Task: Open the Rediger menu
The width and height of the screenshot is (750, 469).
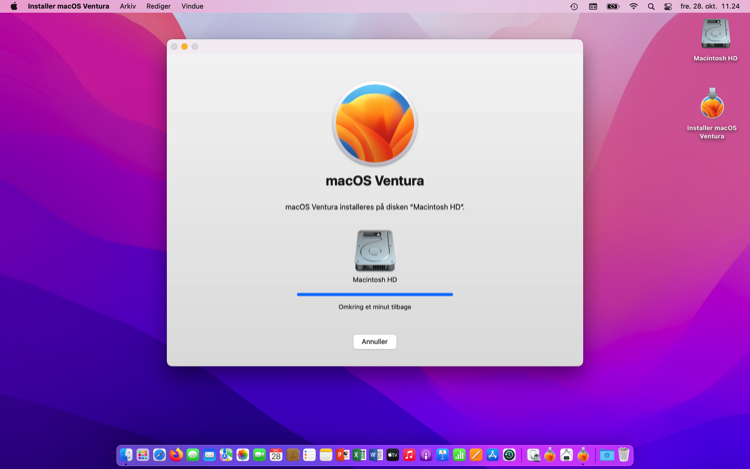Action: pos(158,6)
